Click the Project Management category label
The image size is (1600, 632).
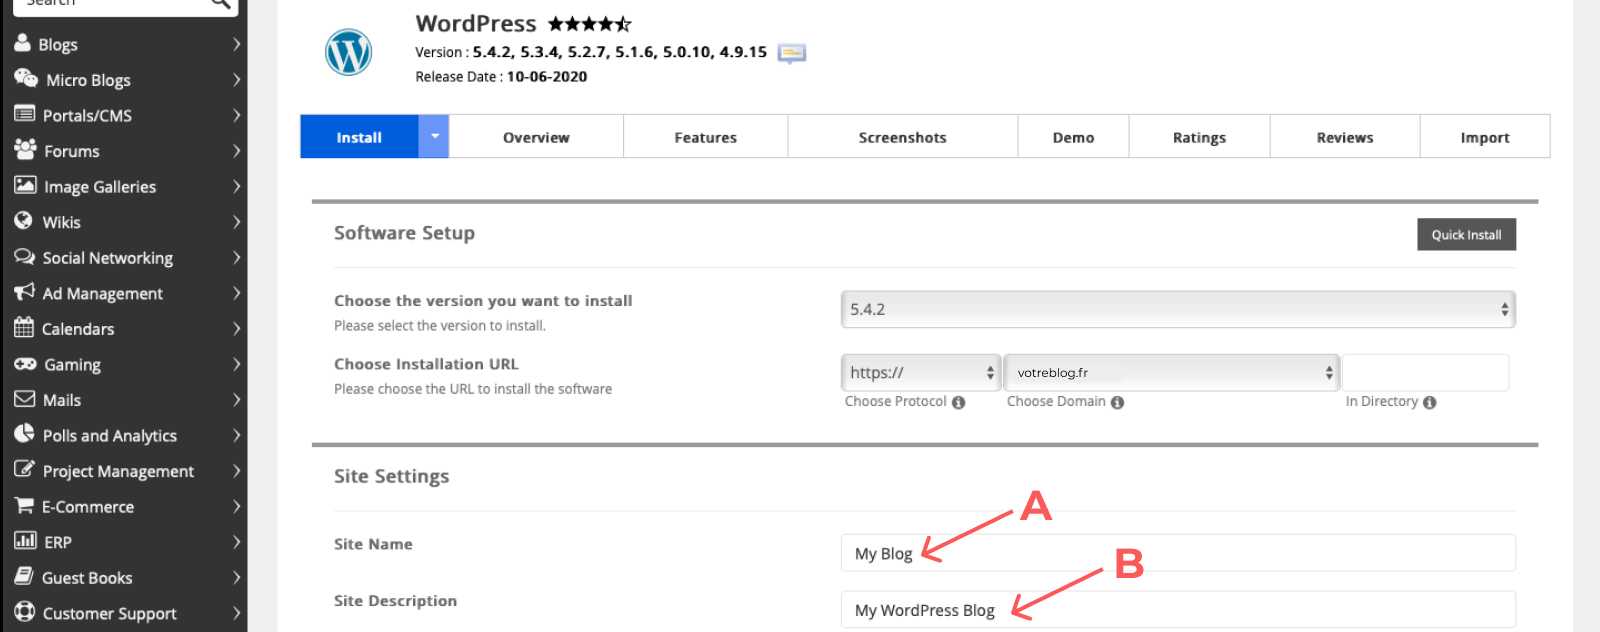[x=118, y=471]
